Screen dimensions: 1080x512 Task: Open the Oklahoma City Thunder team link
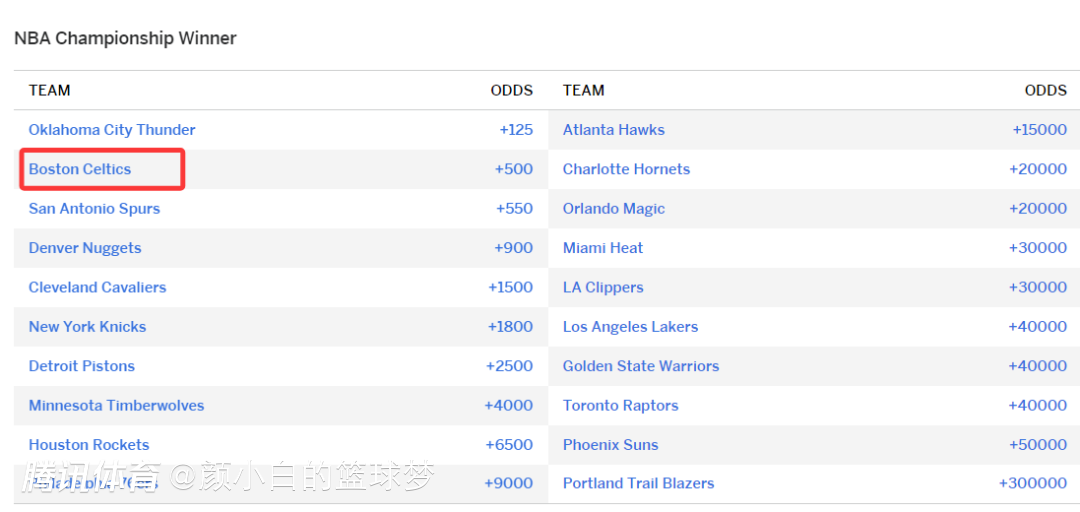(112, 130)
